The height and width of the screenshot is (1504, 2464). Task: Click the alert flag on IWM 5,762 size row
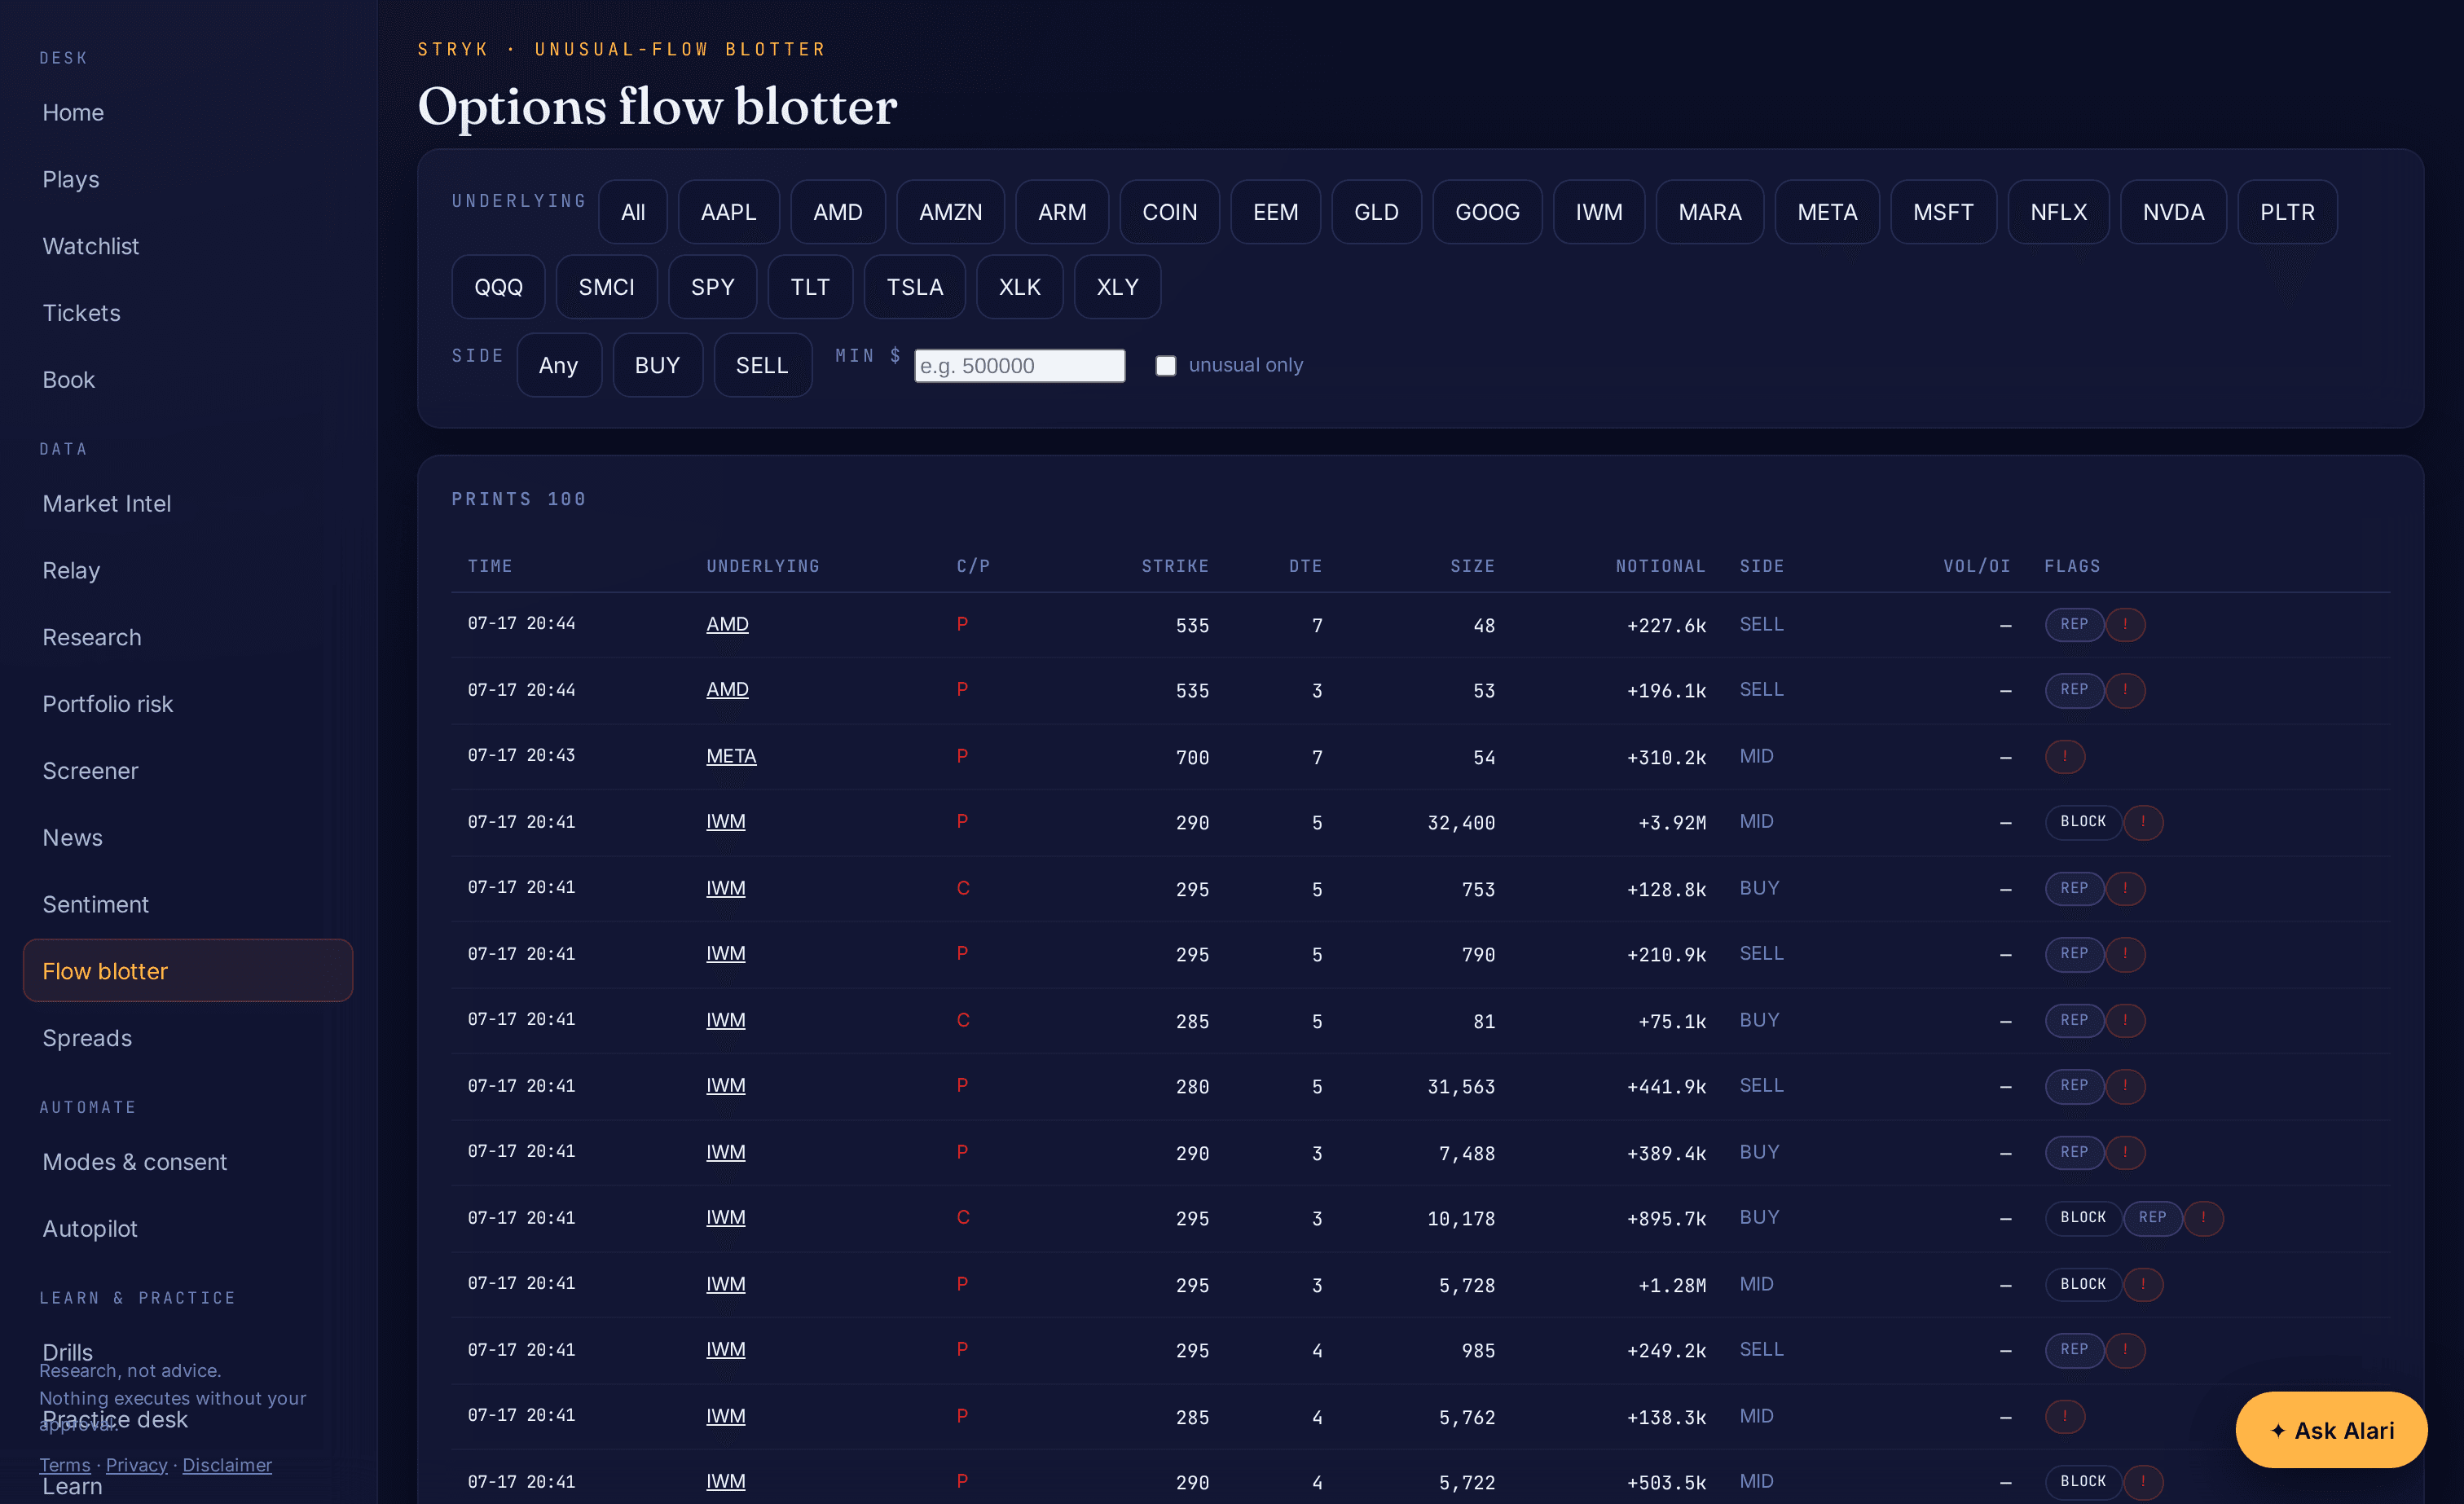tap(2064, 1416)
